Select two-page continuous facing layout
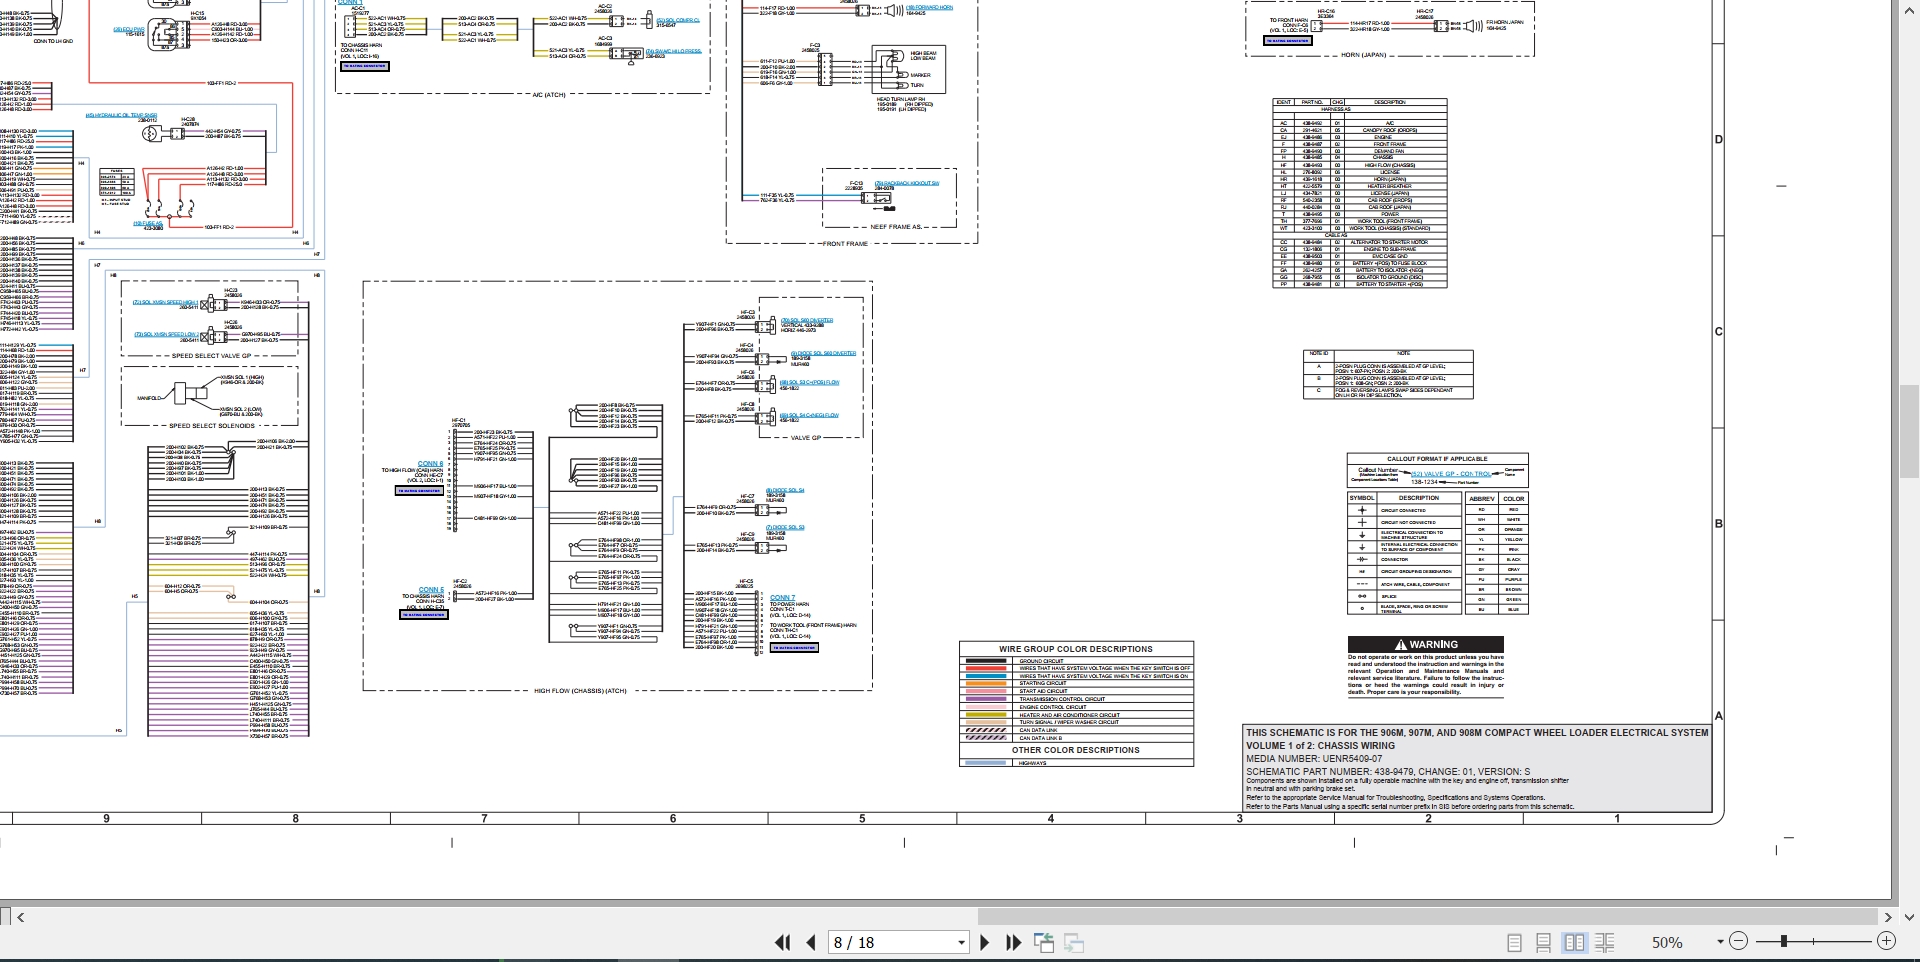This screenshot has width=1920, height=962. [x=1605, y=942]
